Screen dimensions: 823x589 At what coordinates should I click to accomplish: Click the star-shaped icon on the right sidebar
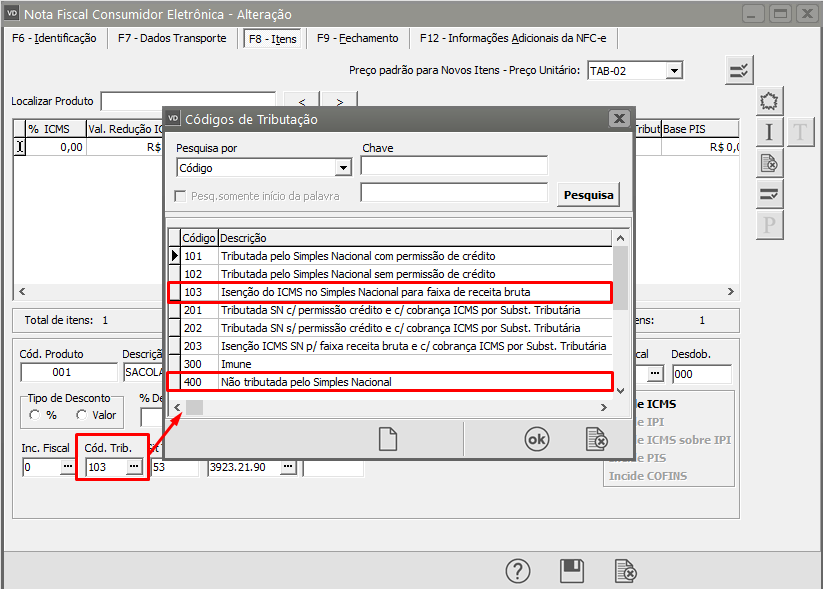pos(768,101)
